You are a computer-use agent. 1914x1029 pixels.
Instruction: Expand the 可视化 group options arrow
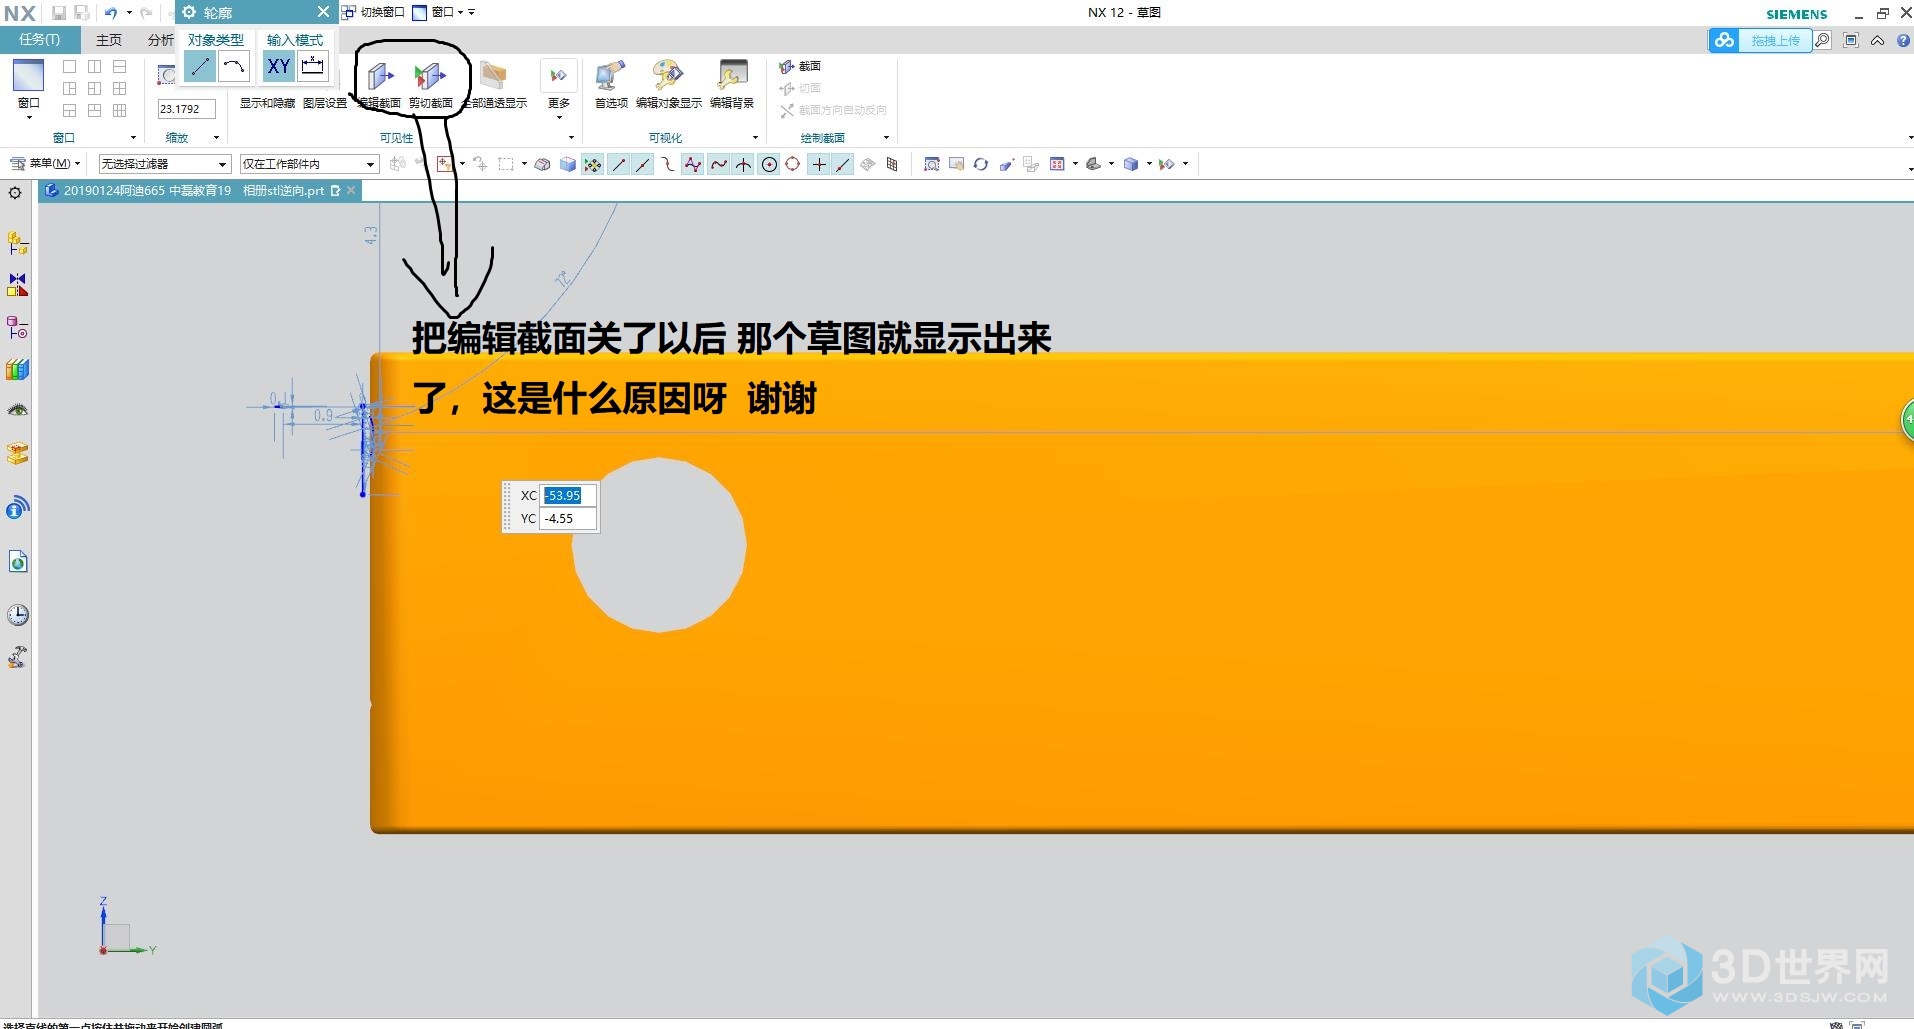pos(755,138)
